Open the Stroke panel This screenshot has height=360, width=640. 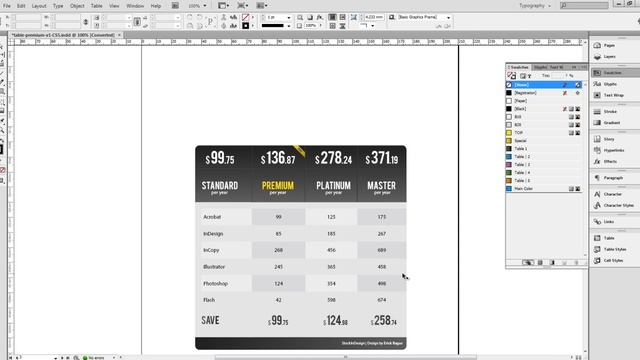click(x=605, y=111)
